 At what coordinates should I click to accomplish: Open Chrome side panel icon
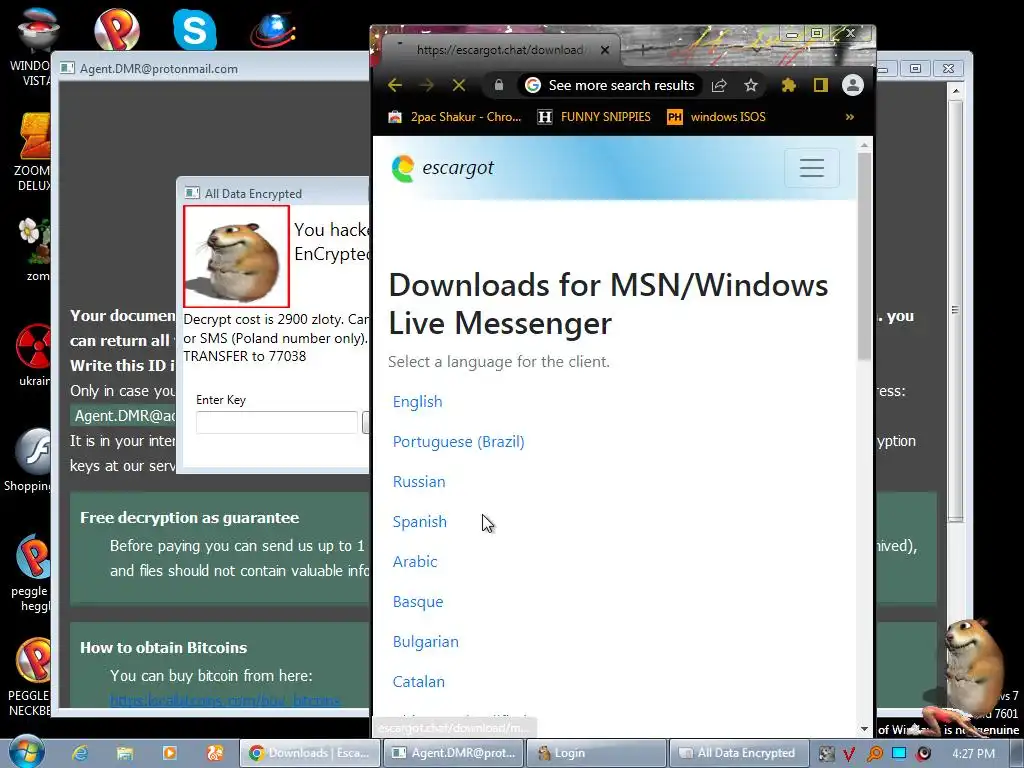pos(820,86)
